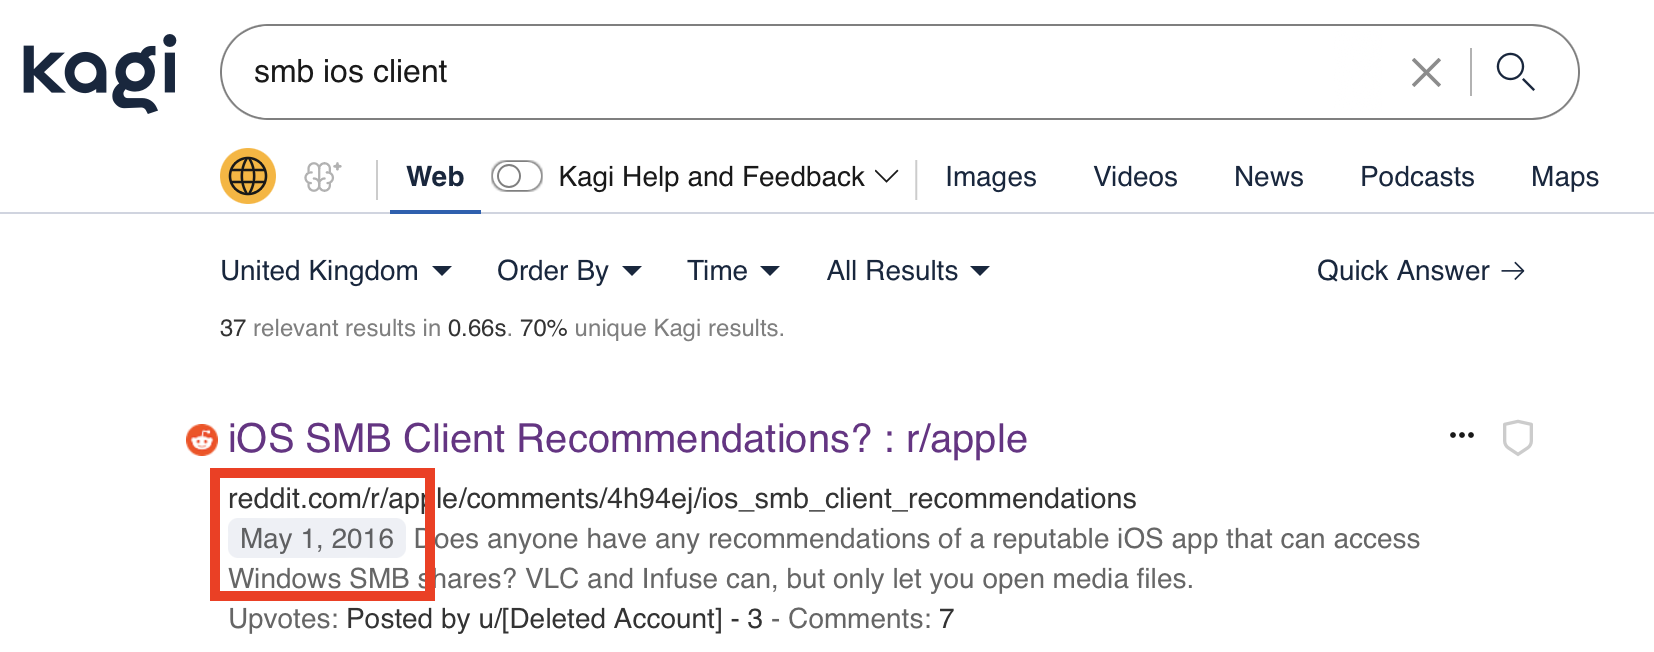Select the orange globe web search icon

248,176
